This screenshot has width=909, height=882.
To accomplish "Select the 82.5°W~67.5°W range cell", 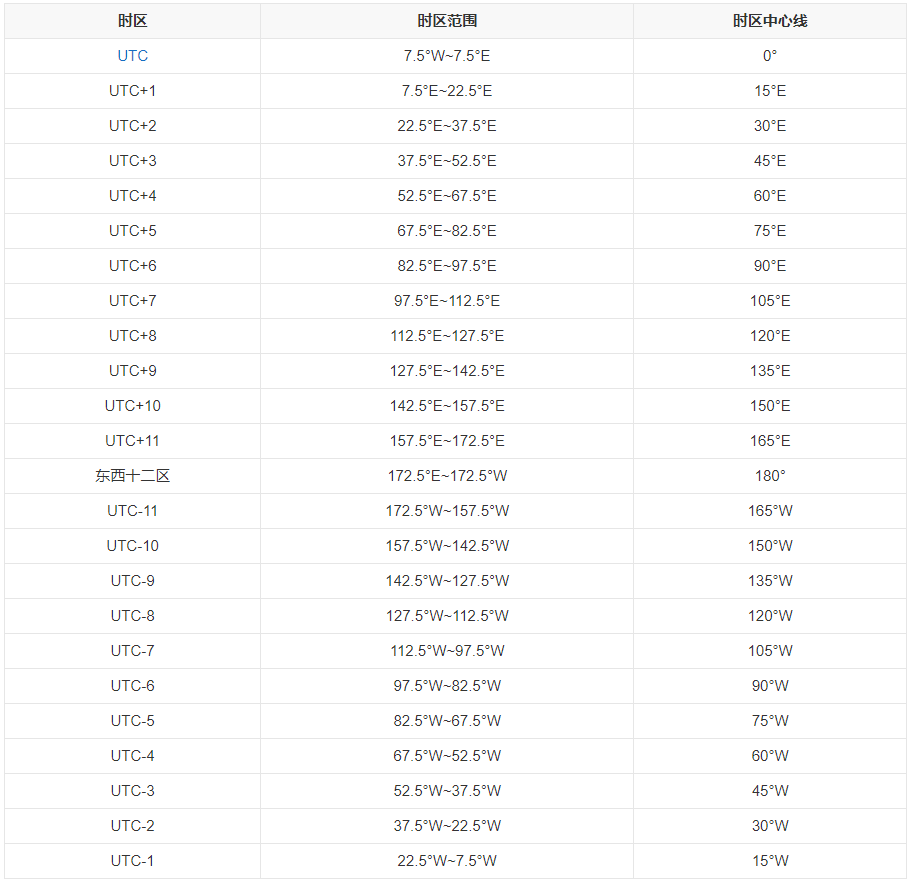I will tap(447, 721).
